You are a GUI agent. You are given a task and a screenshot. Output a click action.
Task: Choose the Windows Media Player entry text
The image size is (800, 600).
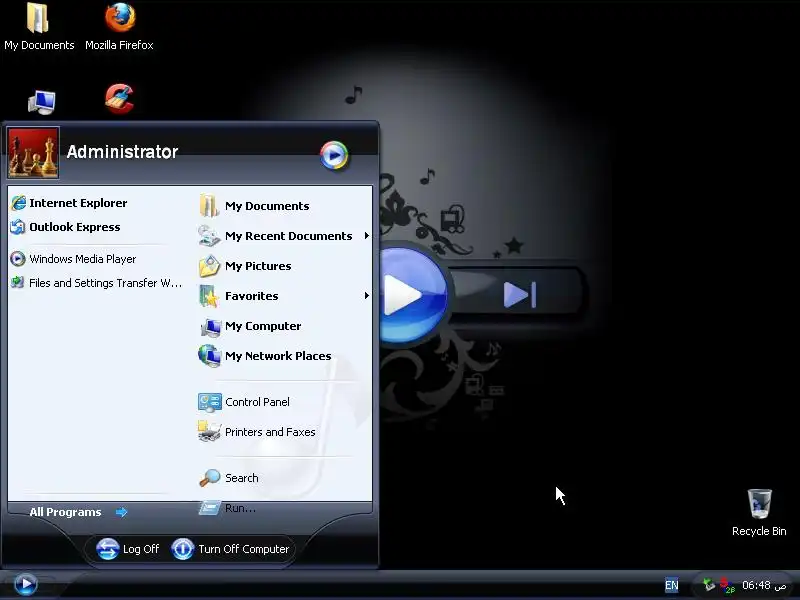[x=83, y=259]
